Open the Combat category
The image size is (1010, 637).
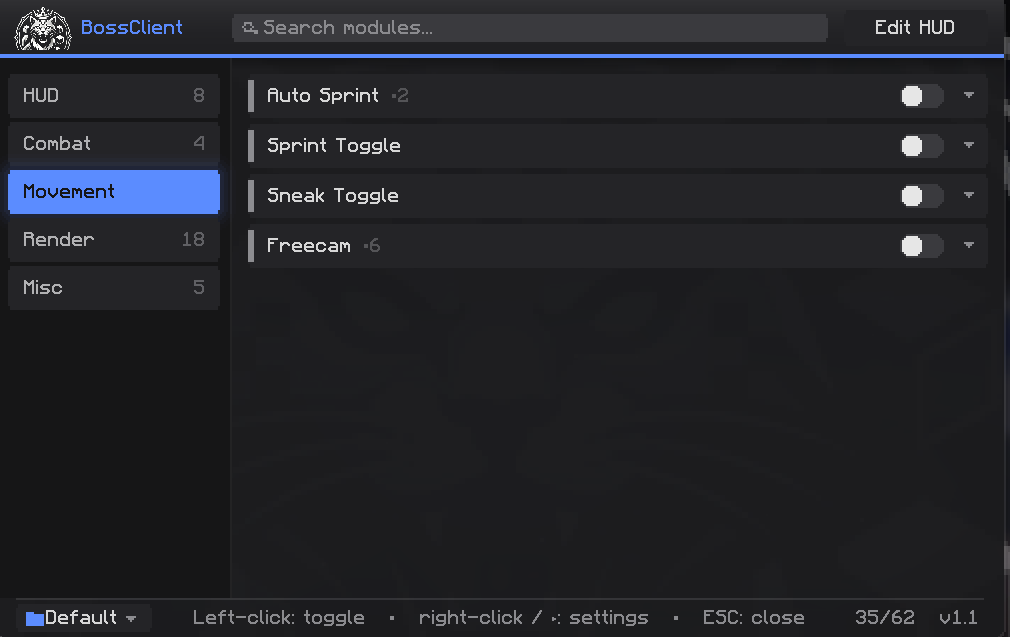point(114,143)
